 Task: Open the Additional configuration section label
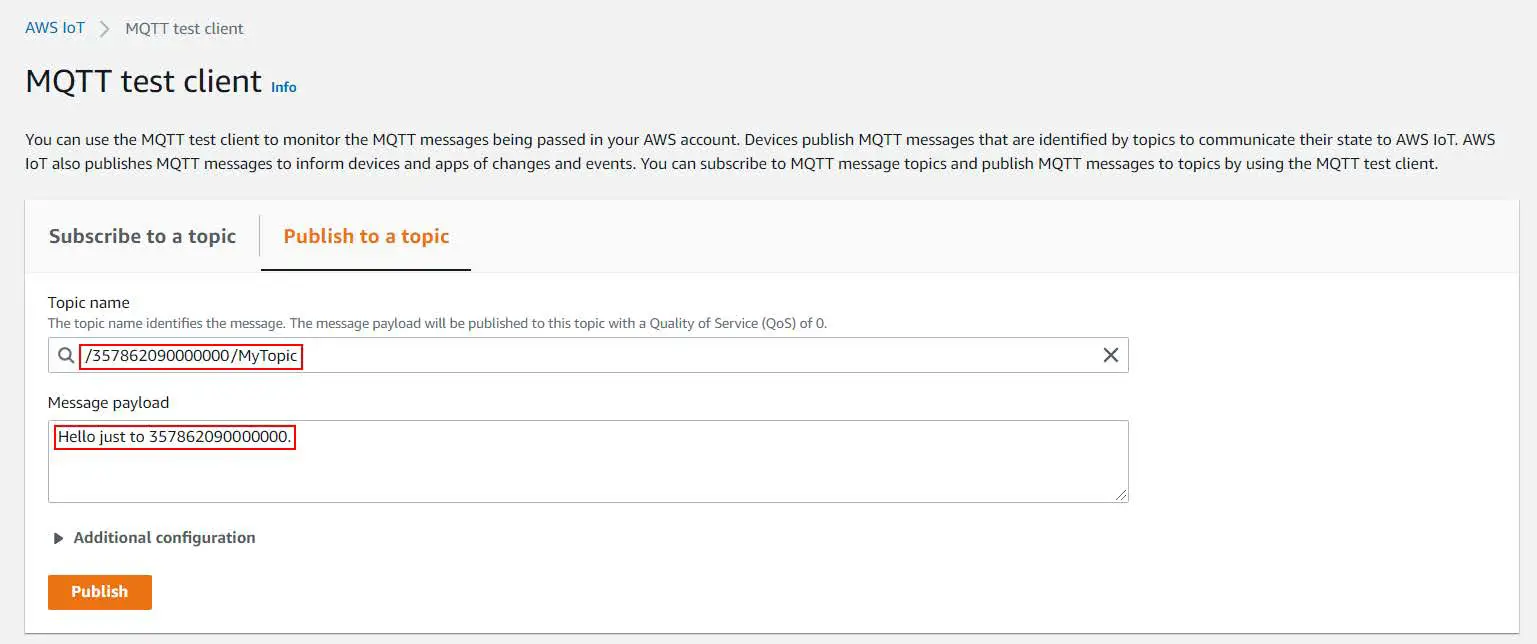point(164,538)
